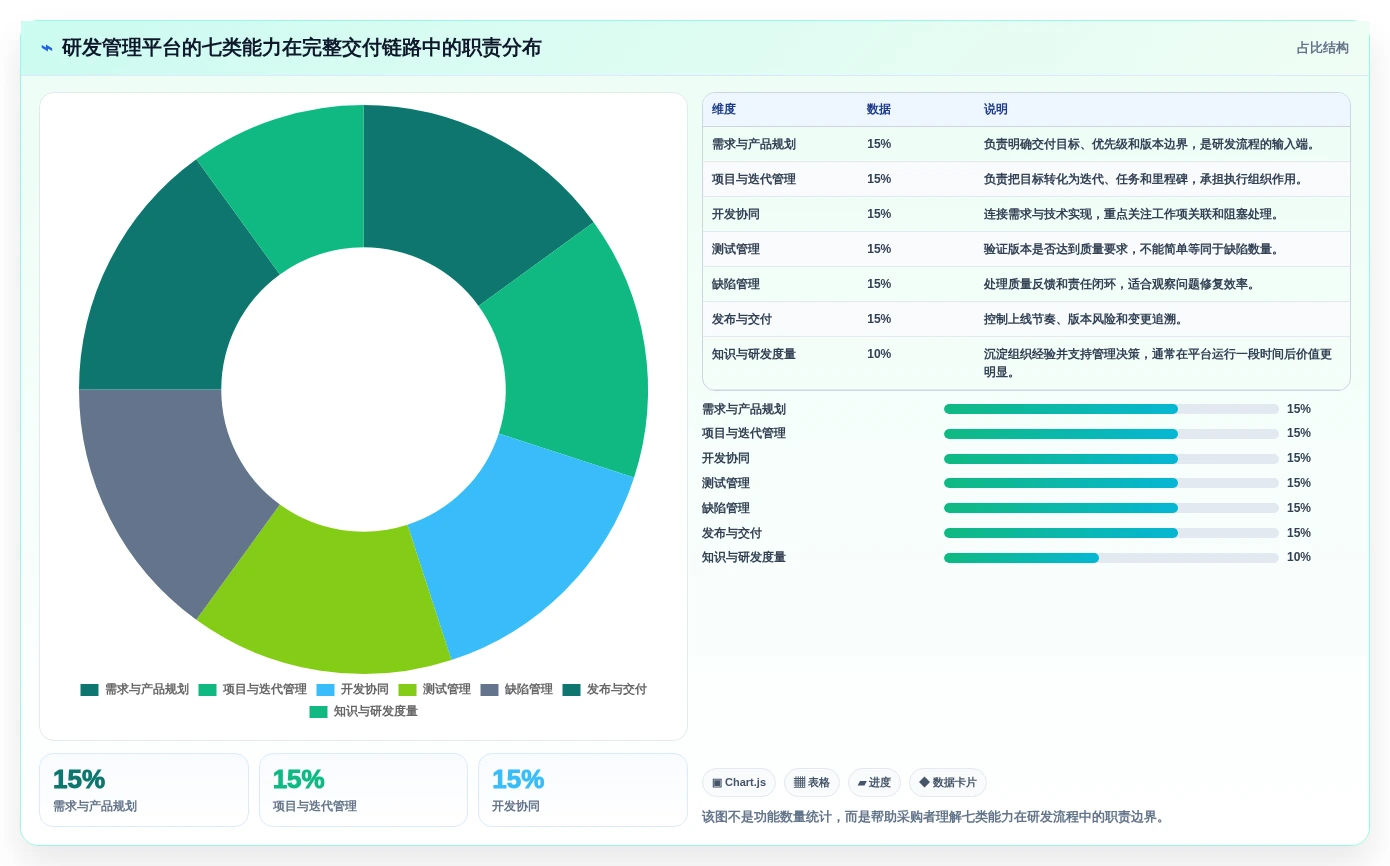Click the 进度 tag chip
This screenshot has width=1390, height=866.
click(x=874, y=783)
